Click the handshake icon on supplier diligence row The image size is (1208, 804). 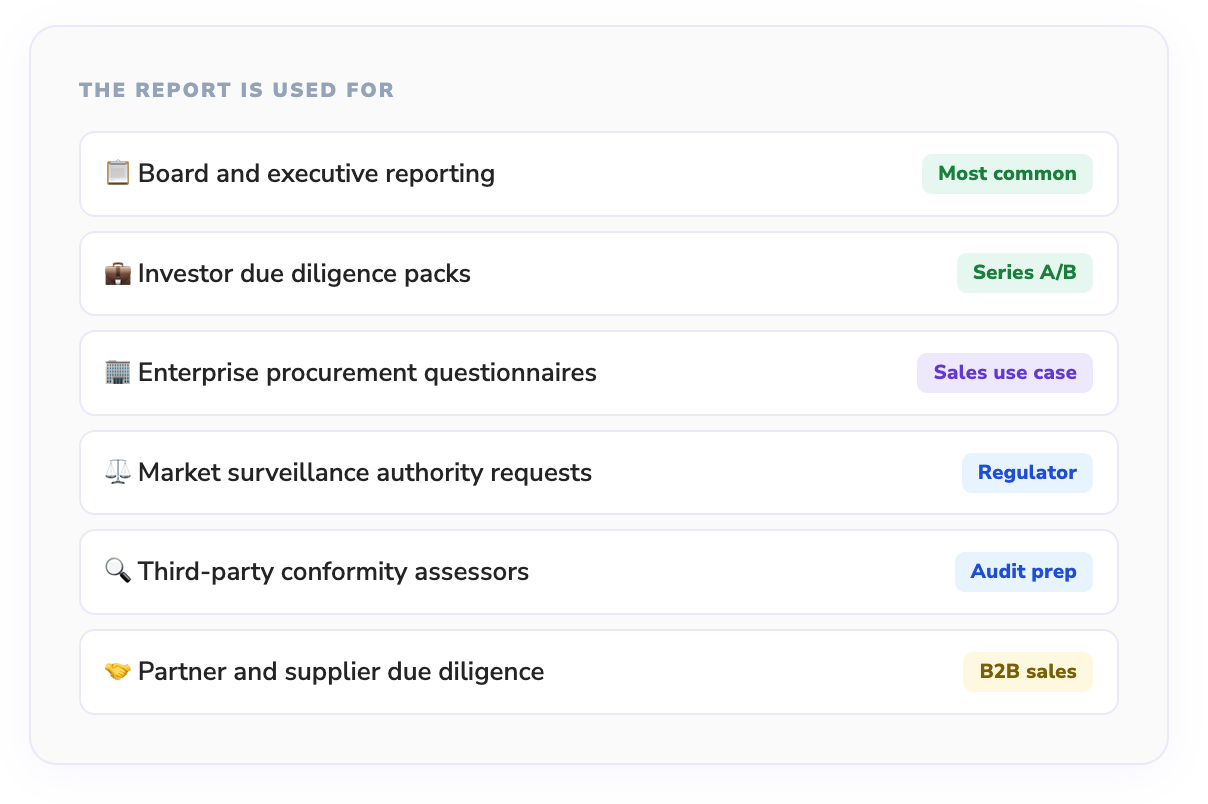(x=118, y=671)
